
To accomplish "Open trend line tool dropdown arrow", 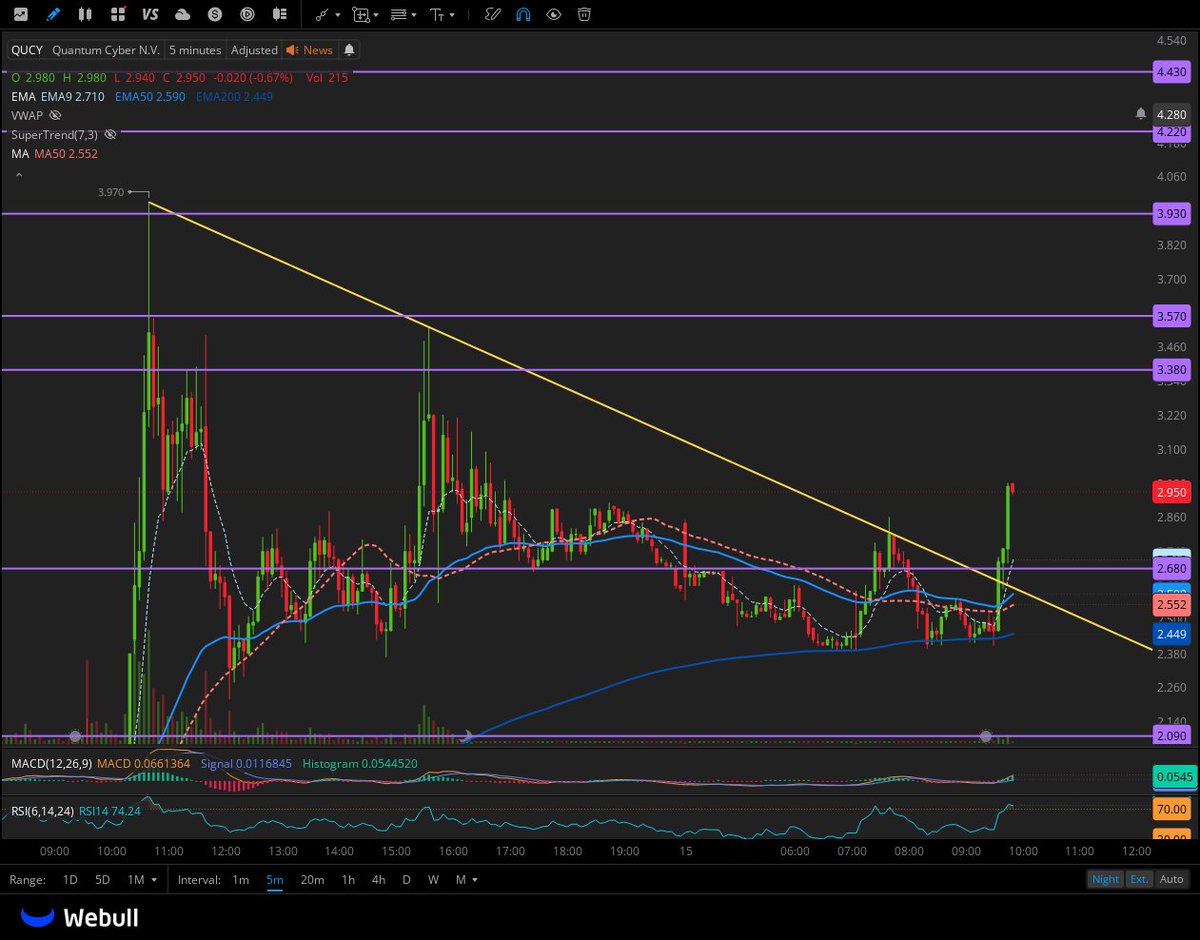I will pos(338,15).
